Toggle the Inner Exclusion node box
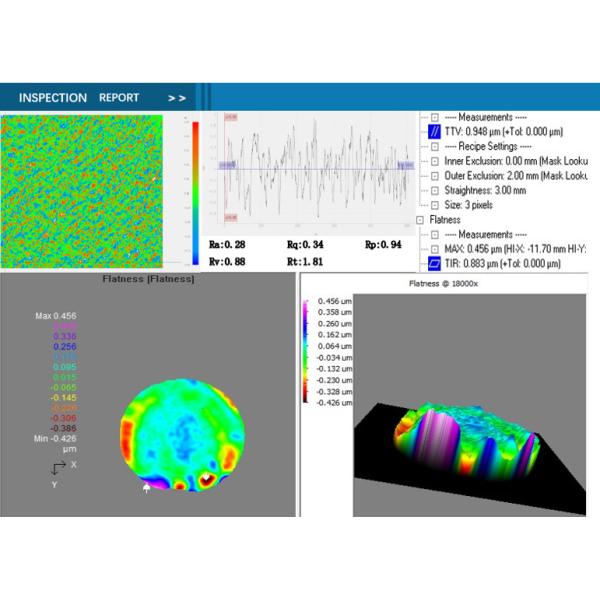The image size is (600, 600). pyautogui.click(x=434, y=160)
